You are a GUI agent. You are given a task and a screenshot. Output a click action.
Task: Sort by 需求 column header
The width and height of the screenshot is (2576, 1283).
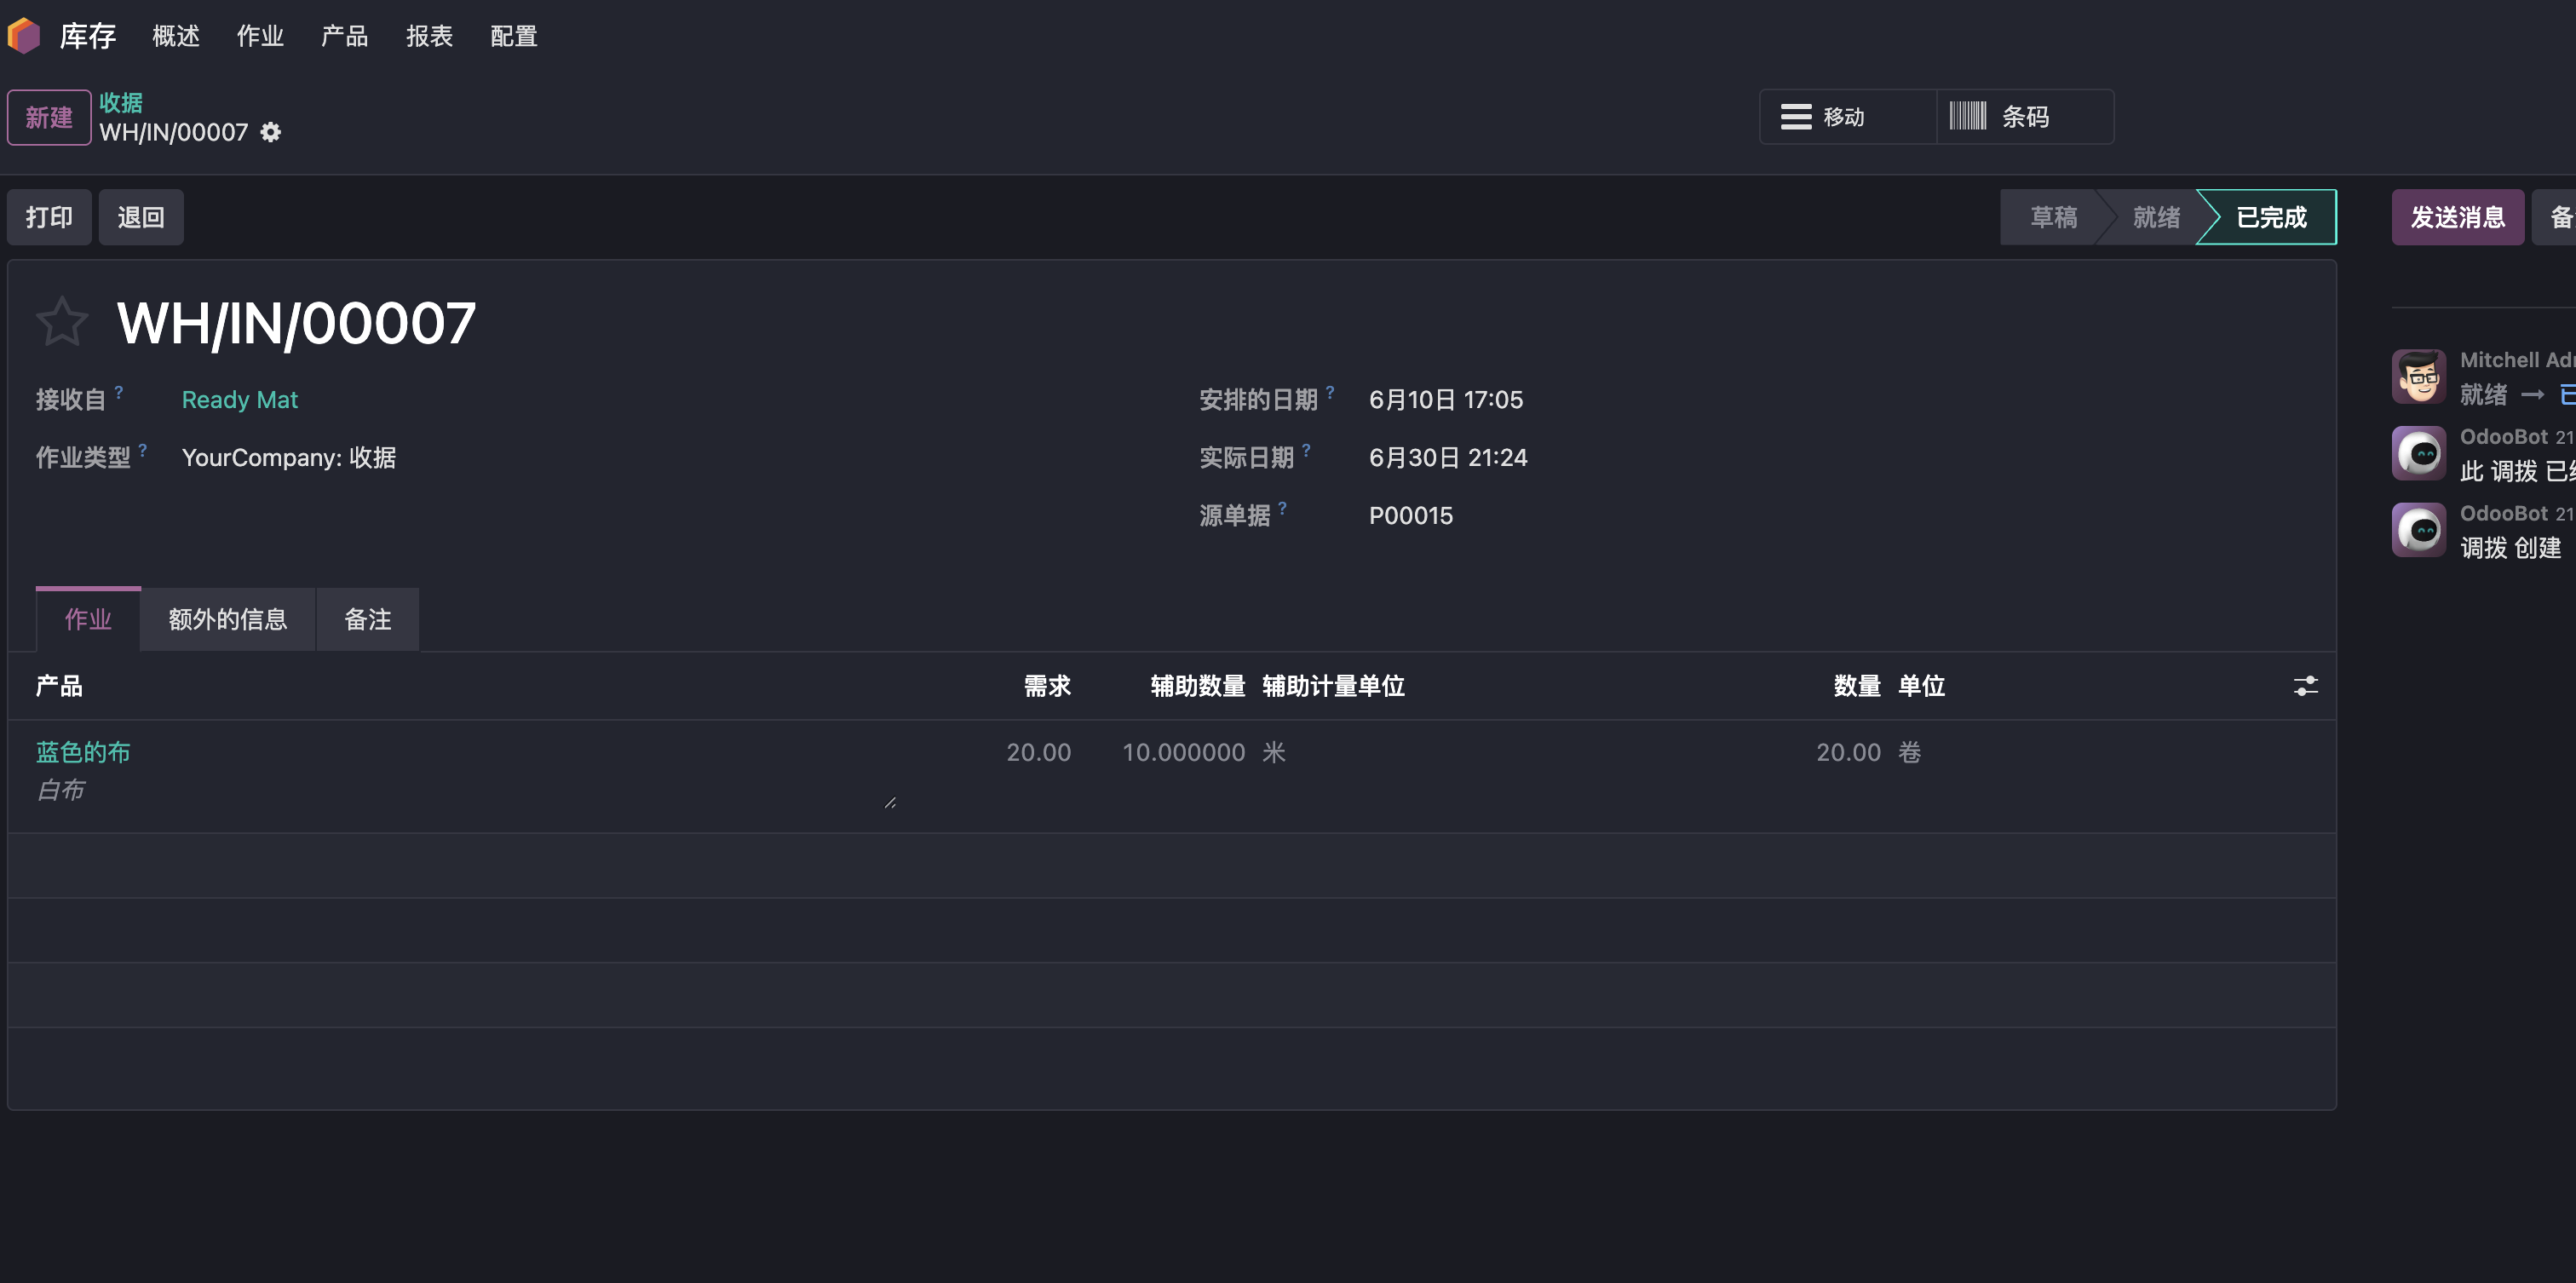coord(1047,686)
